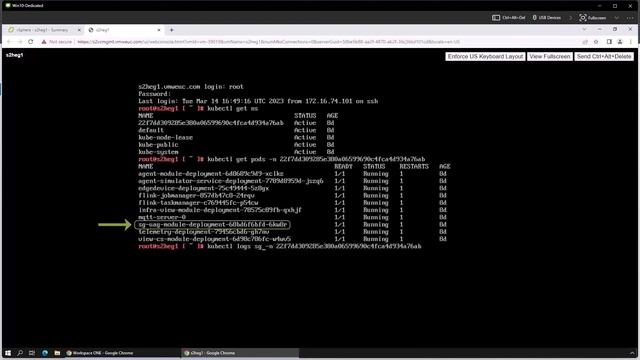Click the kubectl get ns command
This screenshot has width=640, height=360.
point(233,109)
